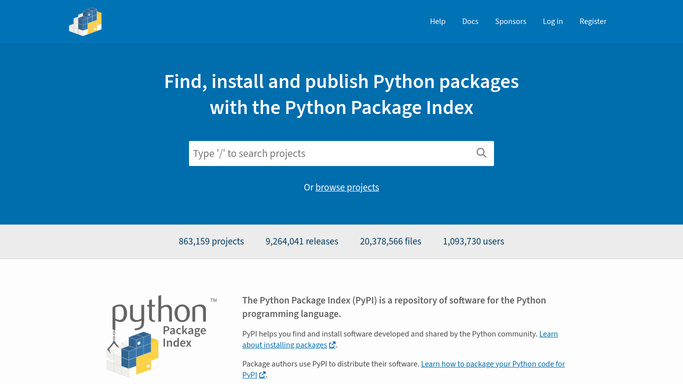Screen dimensions: 683x384
Task: Click the main heading about Python packages
Action: 342,94
